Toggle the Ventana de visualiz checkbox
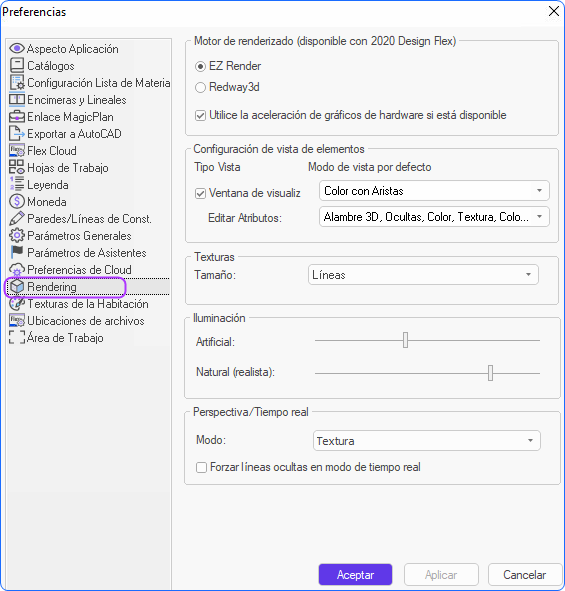The height and width of the screenshot is (591, 565). 200,193
